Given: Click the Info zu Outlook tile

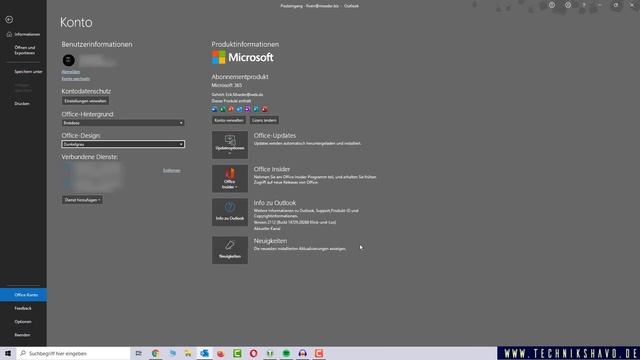Looking at the screenshot, I should pyautogui.click(x=230, y=212).
